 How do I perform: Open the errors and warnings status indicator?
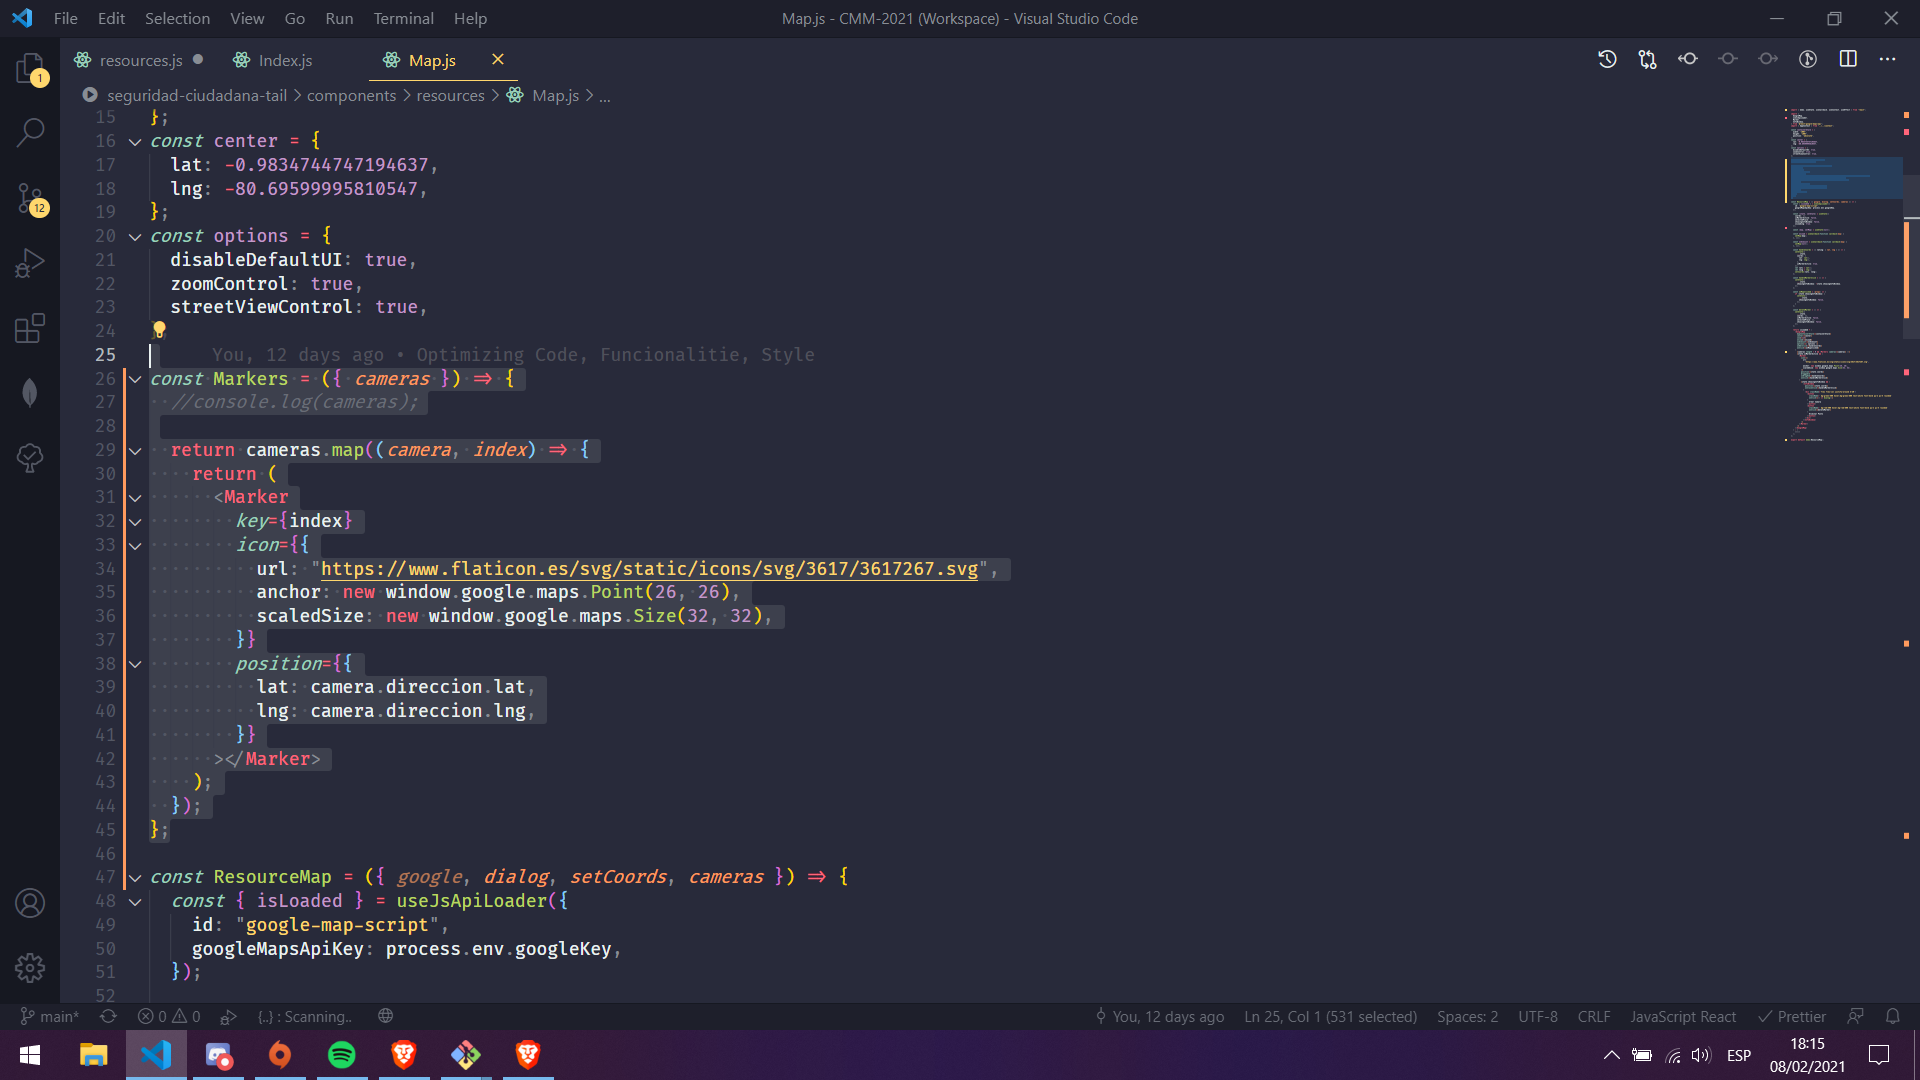tap(169, 1016)
